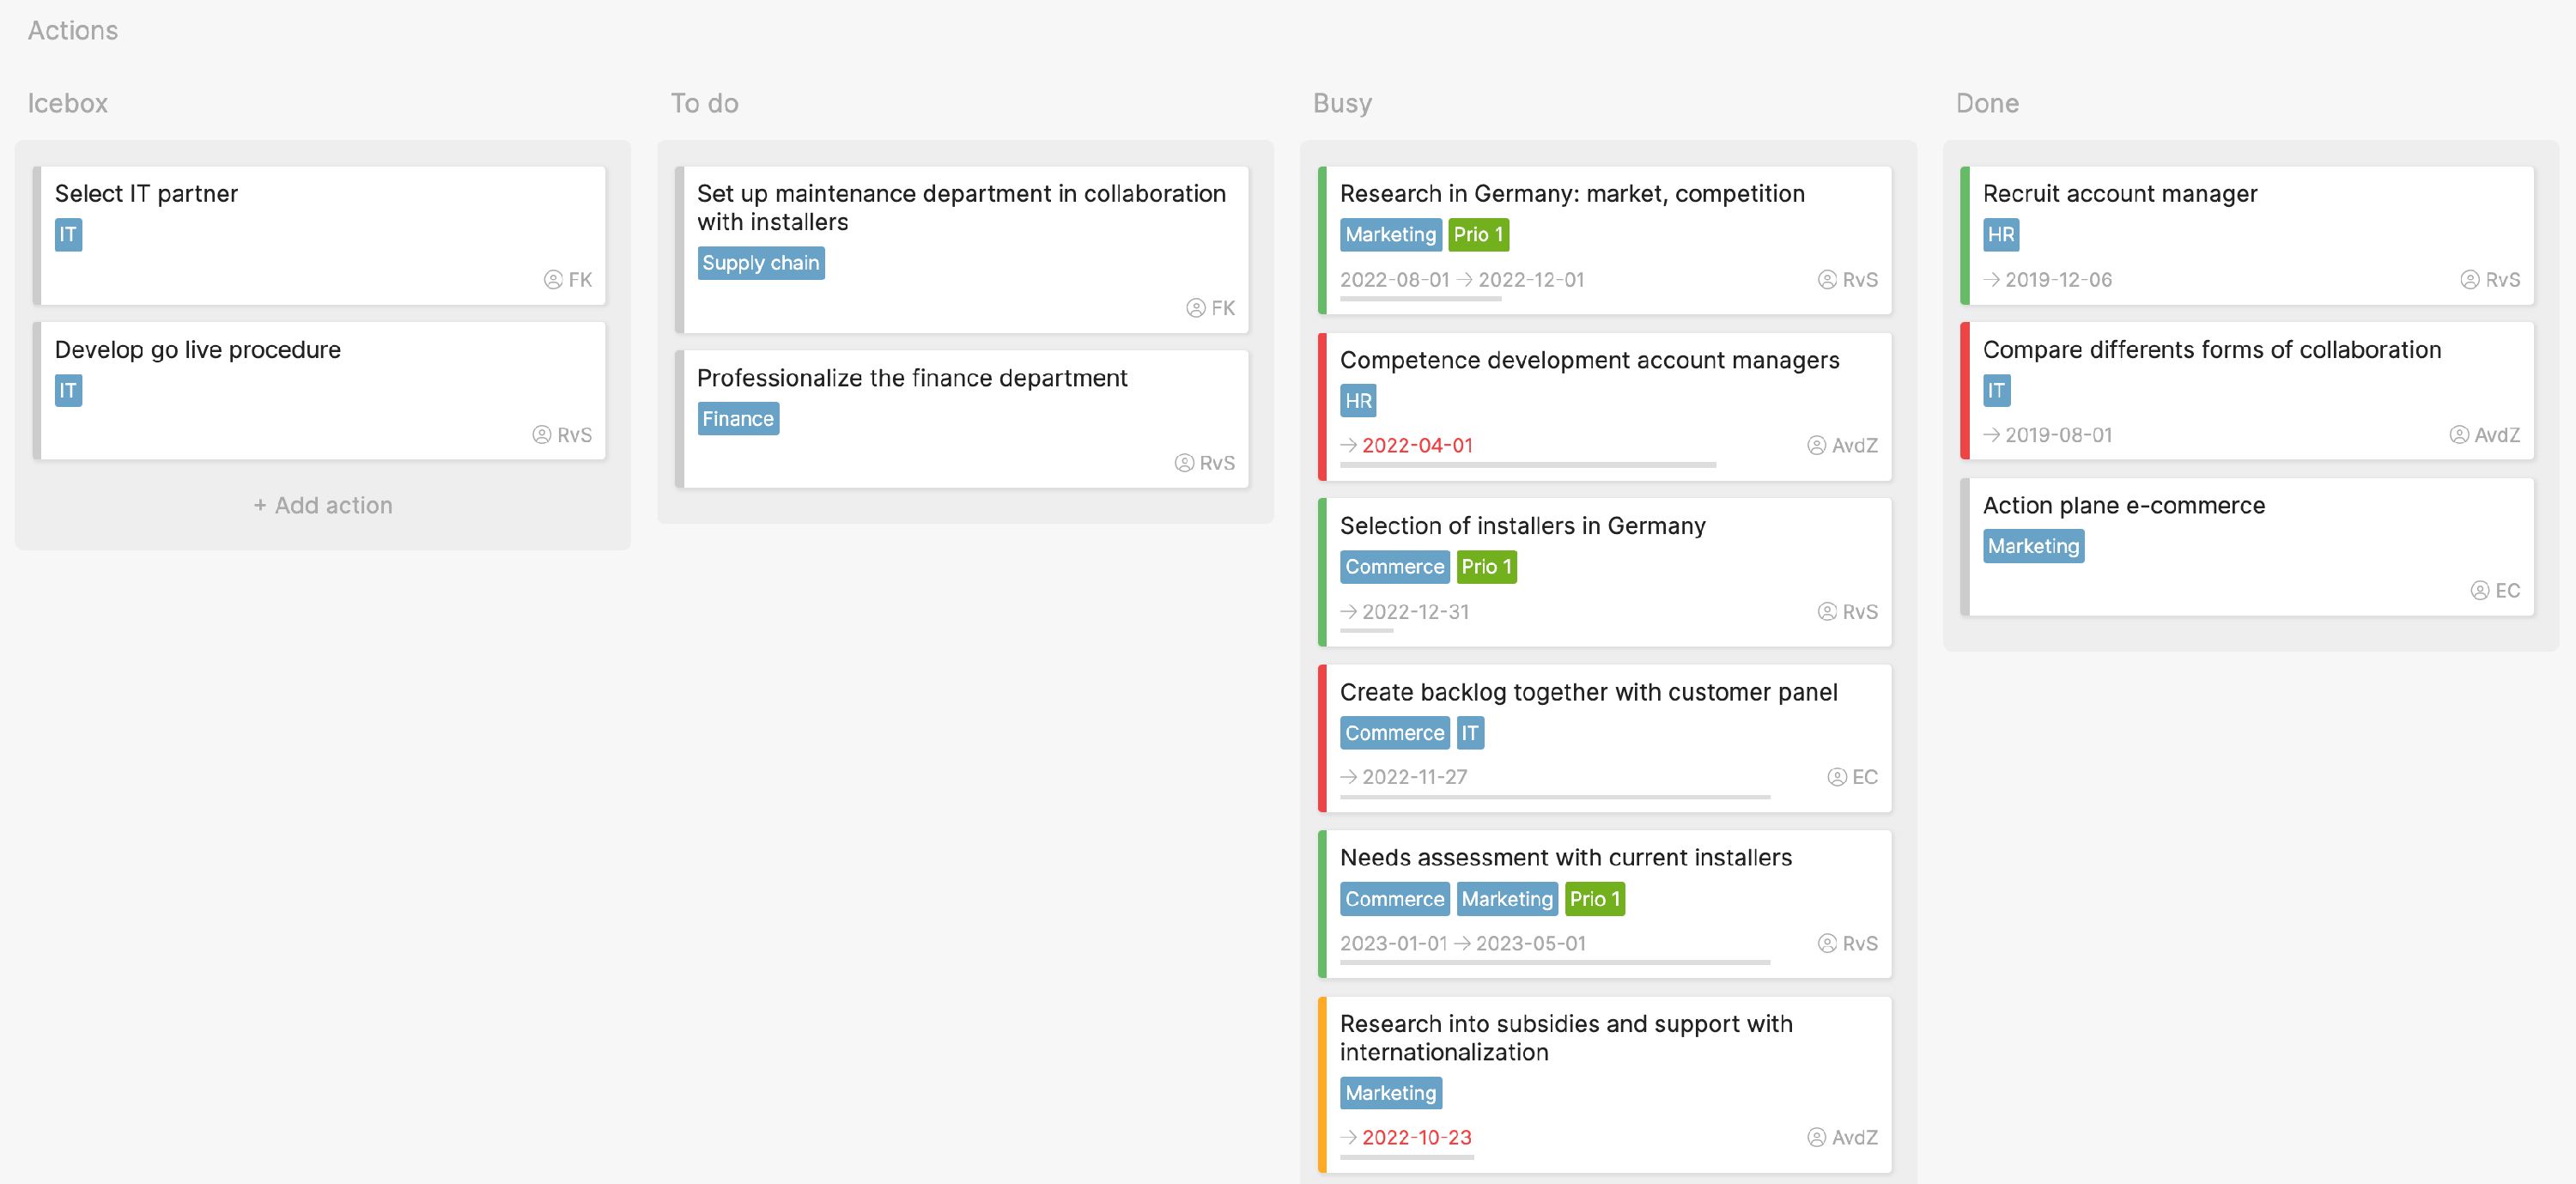Image resolution: width=2576 pixels, height=1184 pixels.
Task: Click assignee icon AvdZ on Research into subsidies card
Action: (x=1816, y=1138)
